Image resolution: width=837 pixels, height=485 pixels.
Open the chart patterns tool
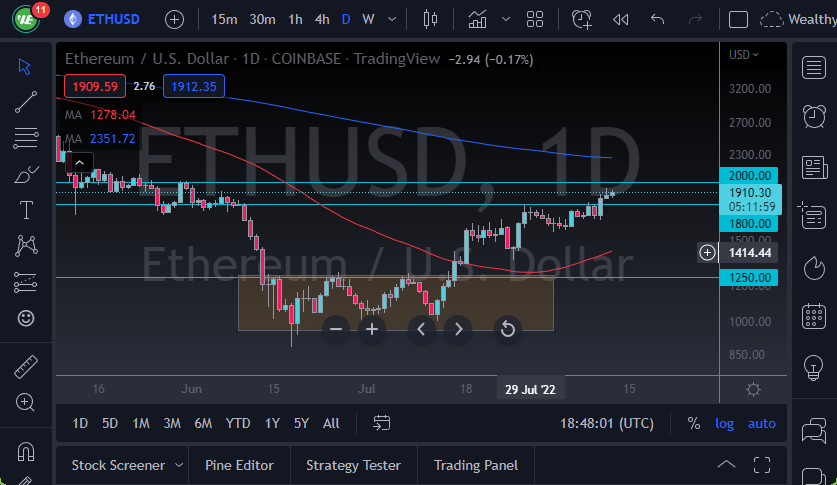pos(26,246)
